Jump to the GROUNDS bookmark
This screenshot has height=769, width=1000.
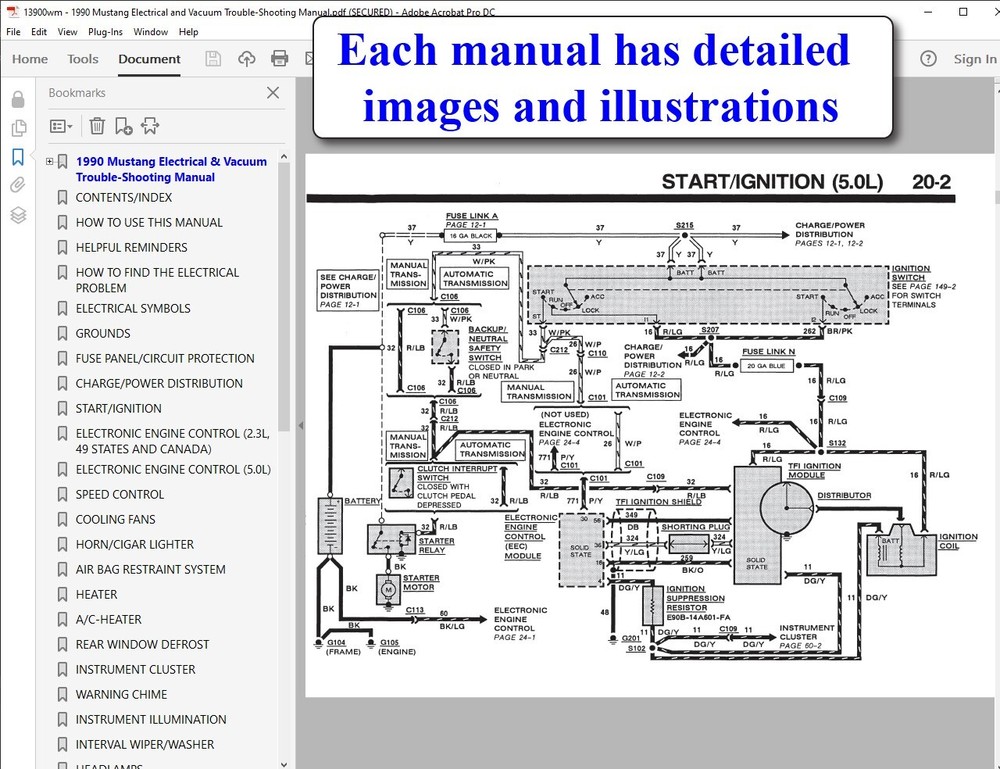[103, 333]
